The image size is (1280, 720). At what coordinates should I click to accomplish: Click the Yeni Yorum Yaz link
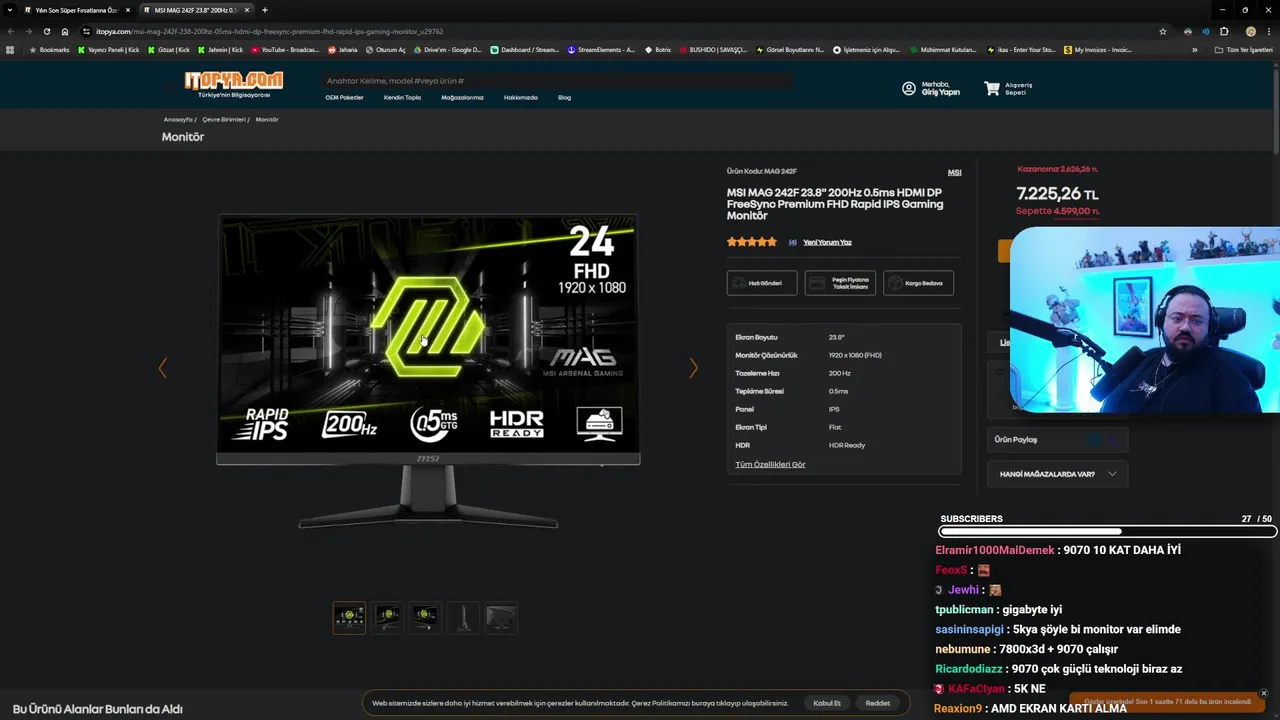click(827, 242)
